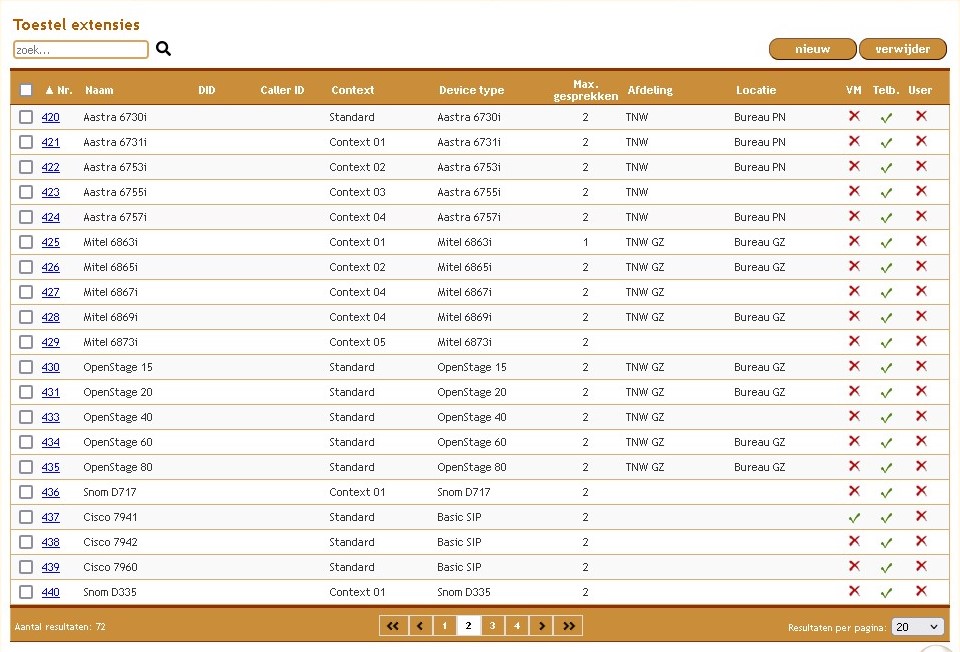Screen dimensions: 960x652
Task: Click 'Aantal resultaten: 72' footer text
Action: 60,627
